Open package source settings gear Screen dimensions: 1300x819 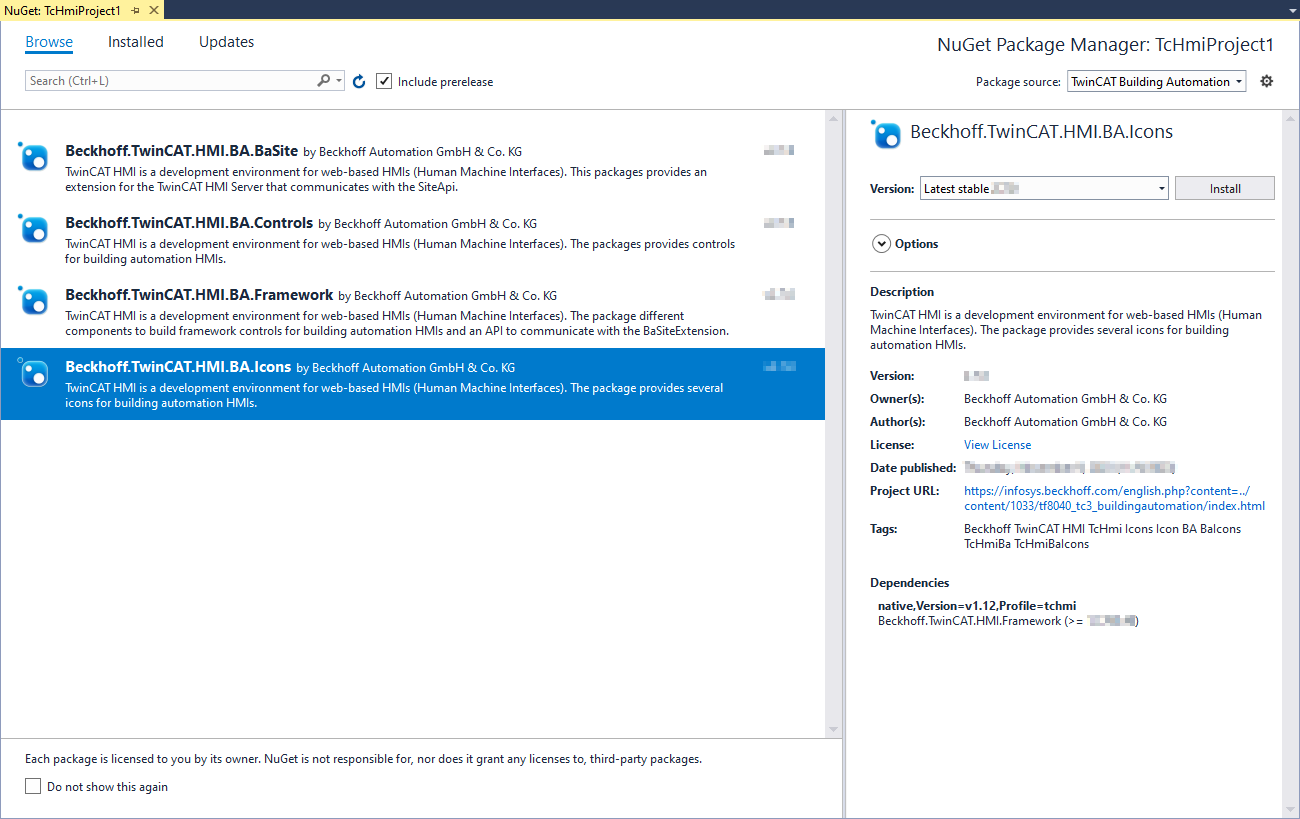pyautogui.click(x=1267, y=81)
